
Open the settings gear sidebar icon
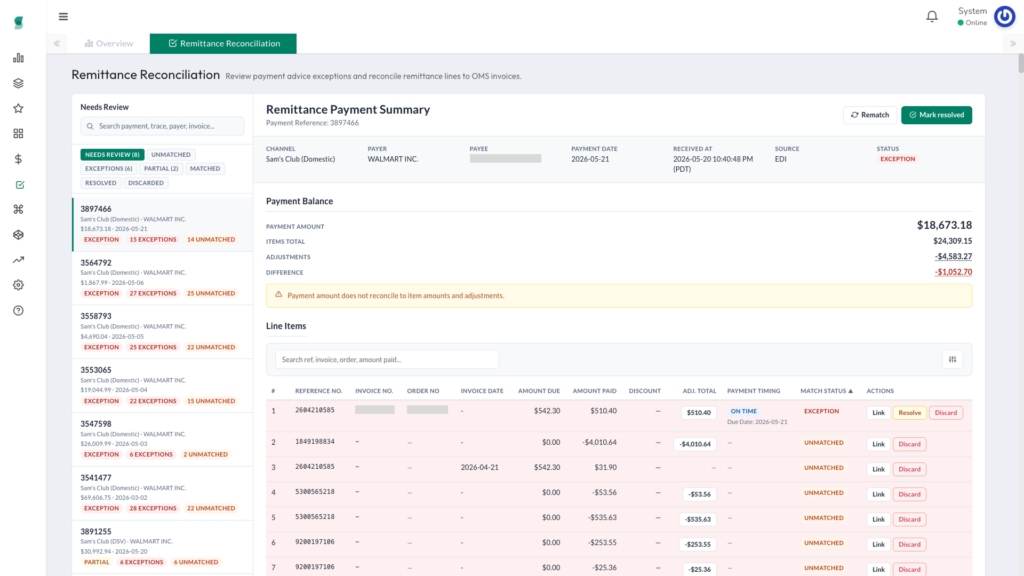[18, 285]
